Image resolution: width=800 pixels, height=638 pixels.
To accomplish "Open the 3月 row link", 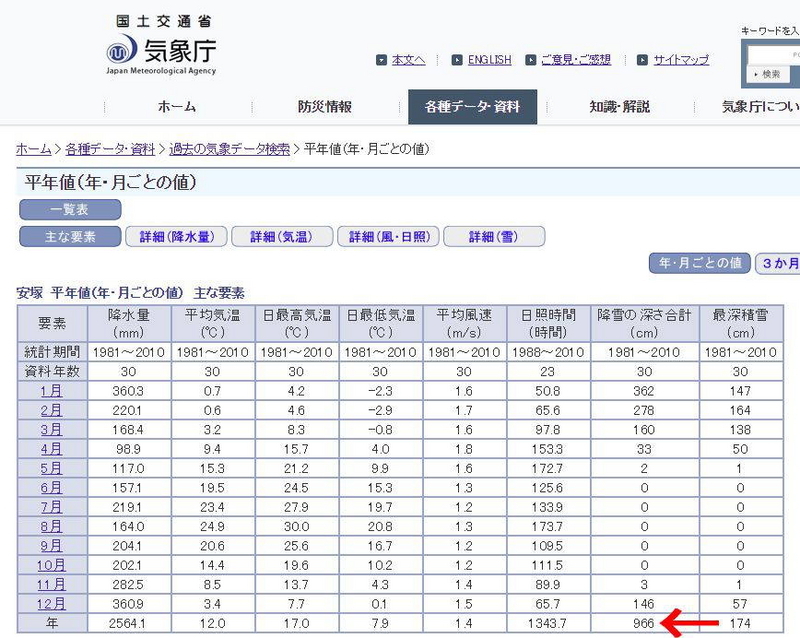I will 52,430.
